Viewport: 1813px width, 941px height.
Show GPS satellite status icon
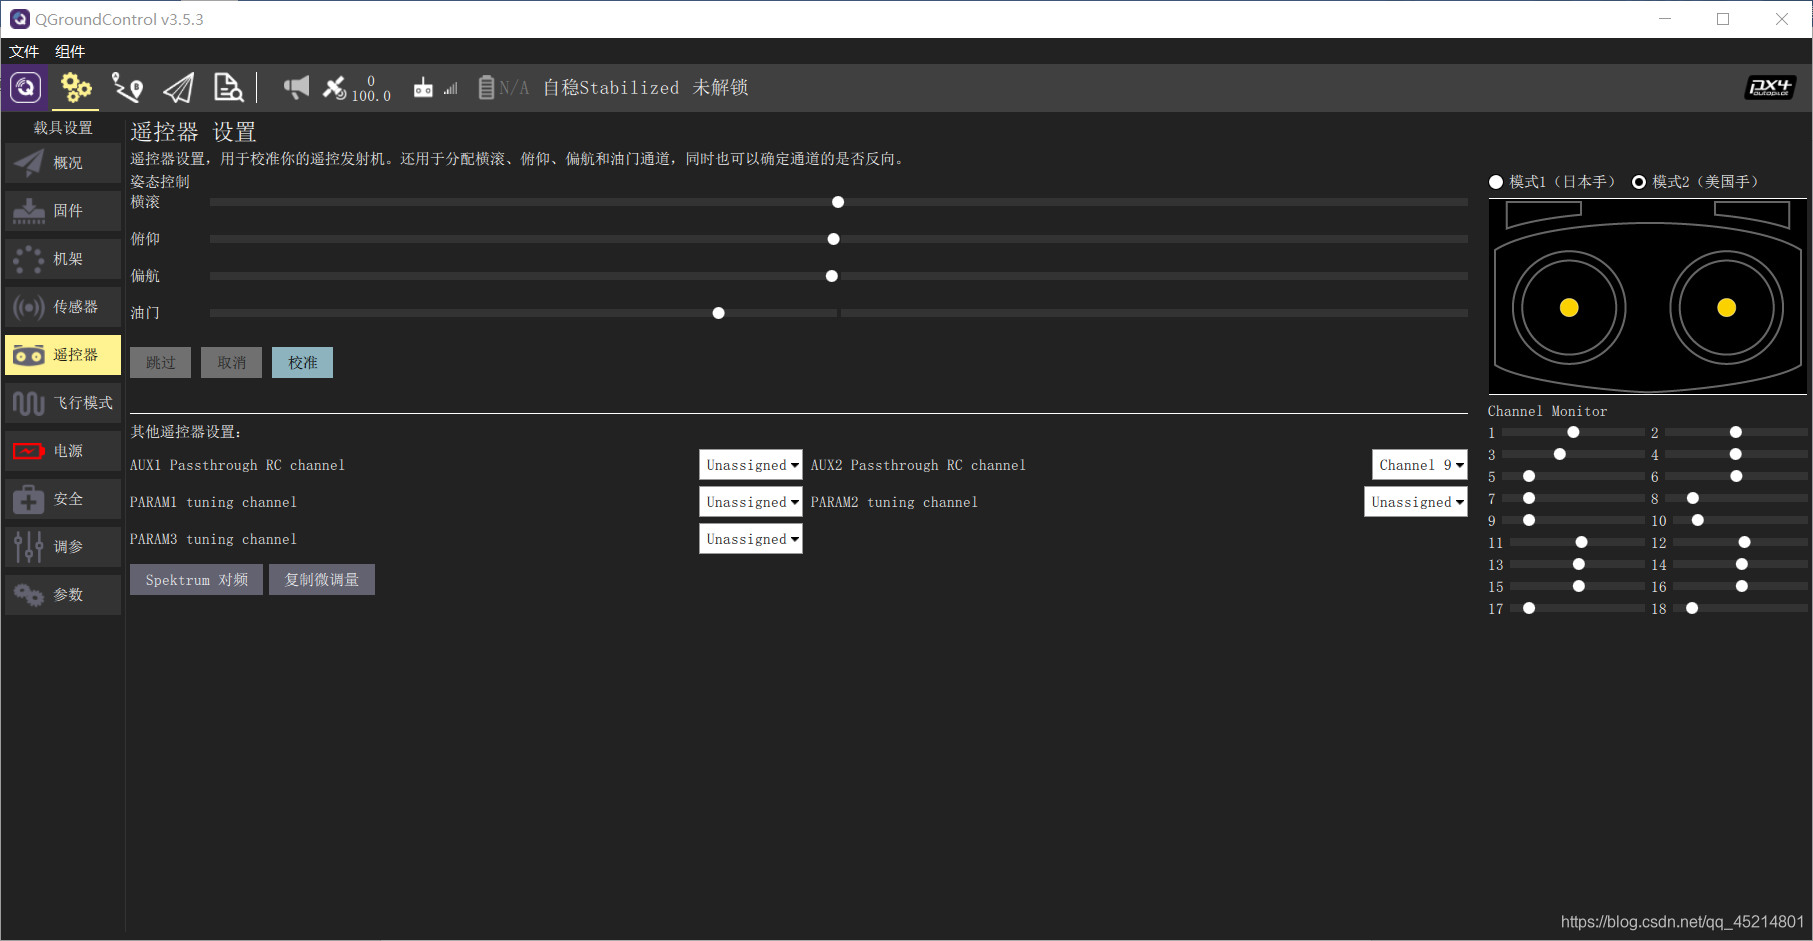click(334, 88)
